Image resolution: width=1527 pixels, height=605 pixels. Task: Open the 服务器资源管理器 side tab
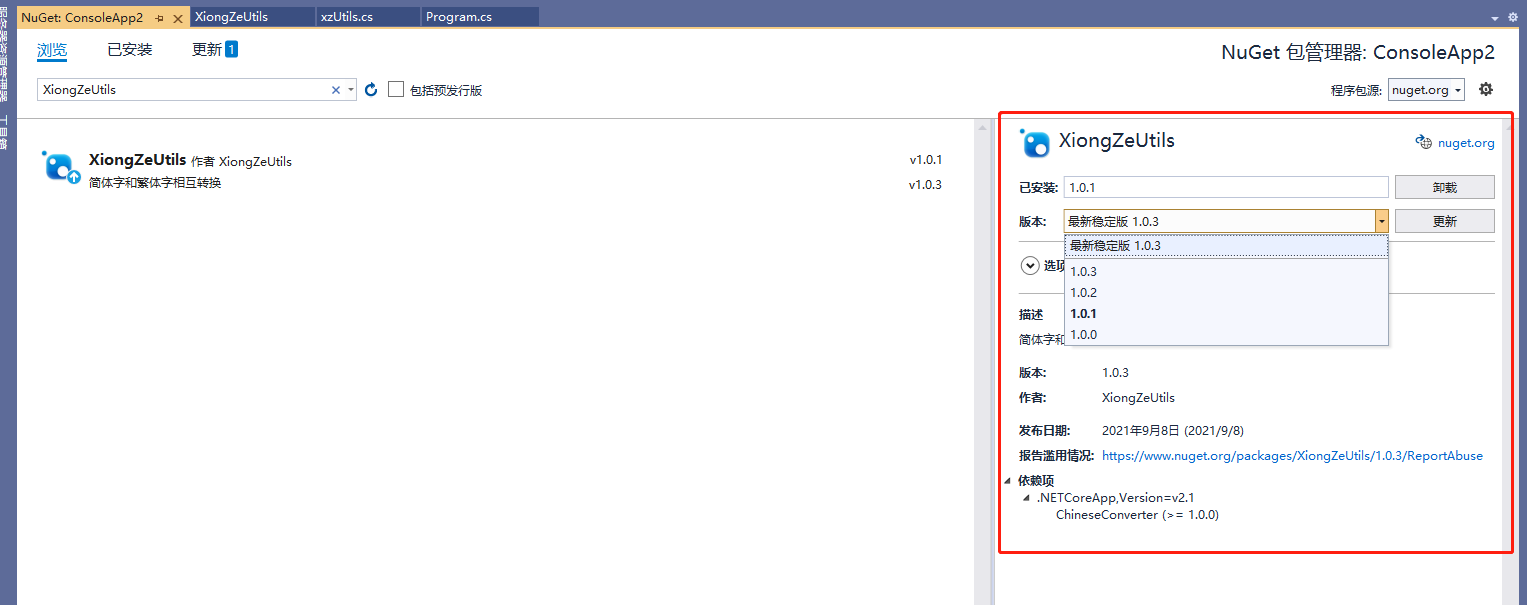coord(4,53)
